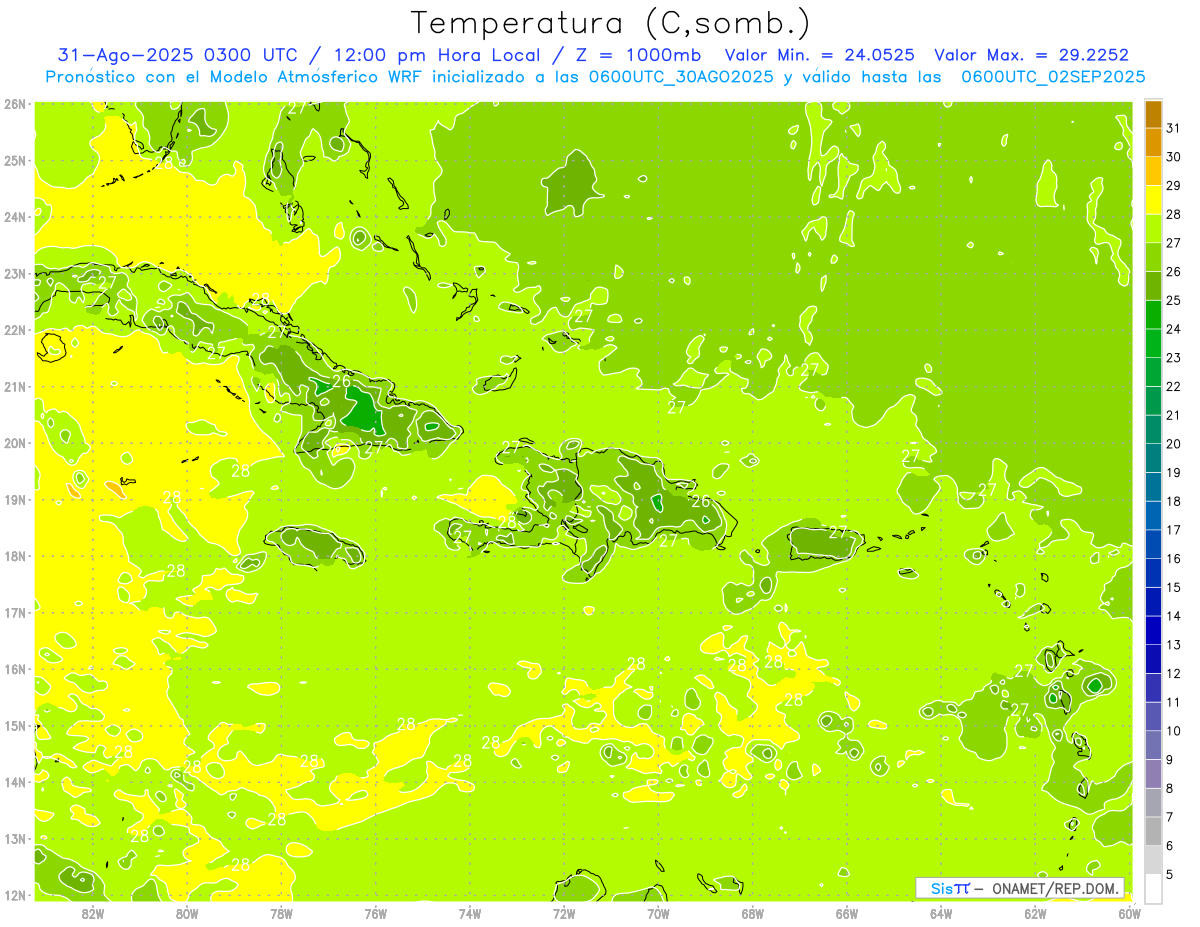Click the longitude label "68W"
The width and height of the screenshot is (1200, 927).
(753, 913)
